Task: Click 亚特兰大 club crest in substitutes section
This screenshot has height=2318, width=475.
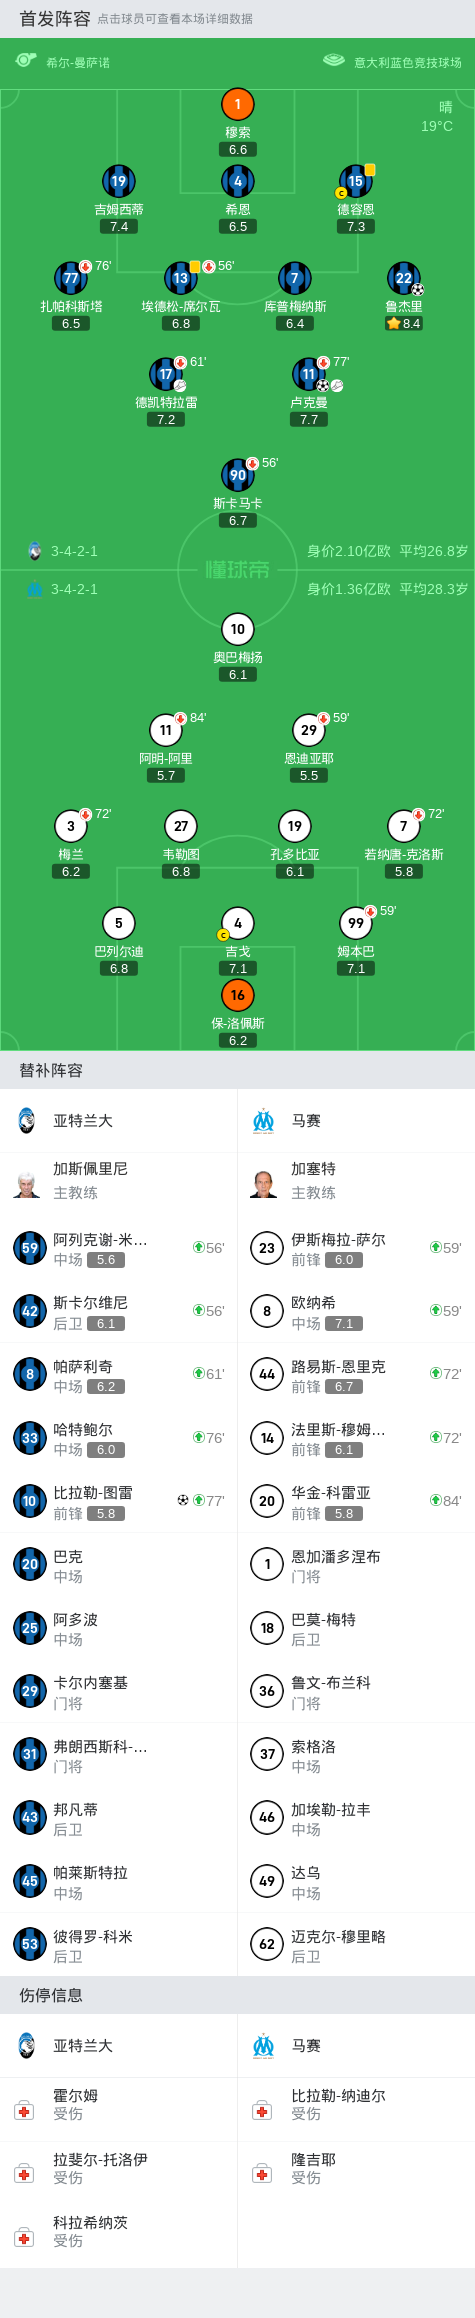Action: click(27, 1121)
